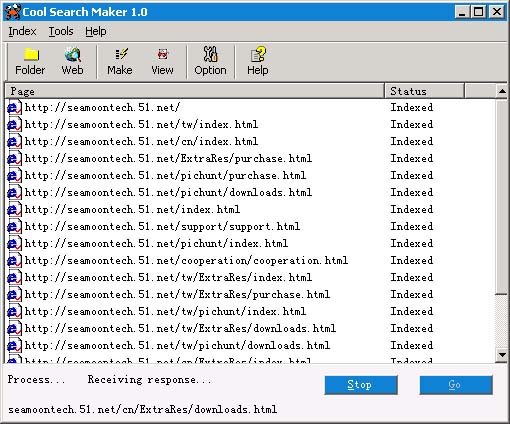The image size is (510, 424).
Task: Click the page icon for support/support.html row
Action: pyautogui.click(x=14, y=227)
